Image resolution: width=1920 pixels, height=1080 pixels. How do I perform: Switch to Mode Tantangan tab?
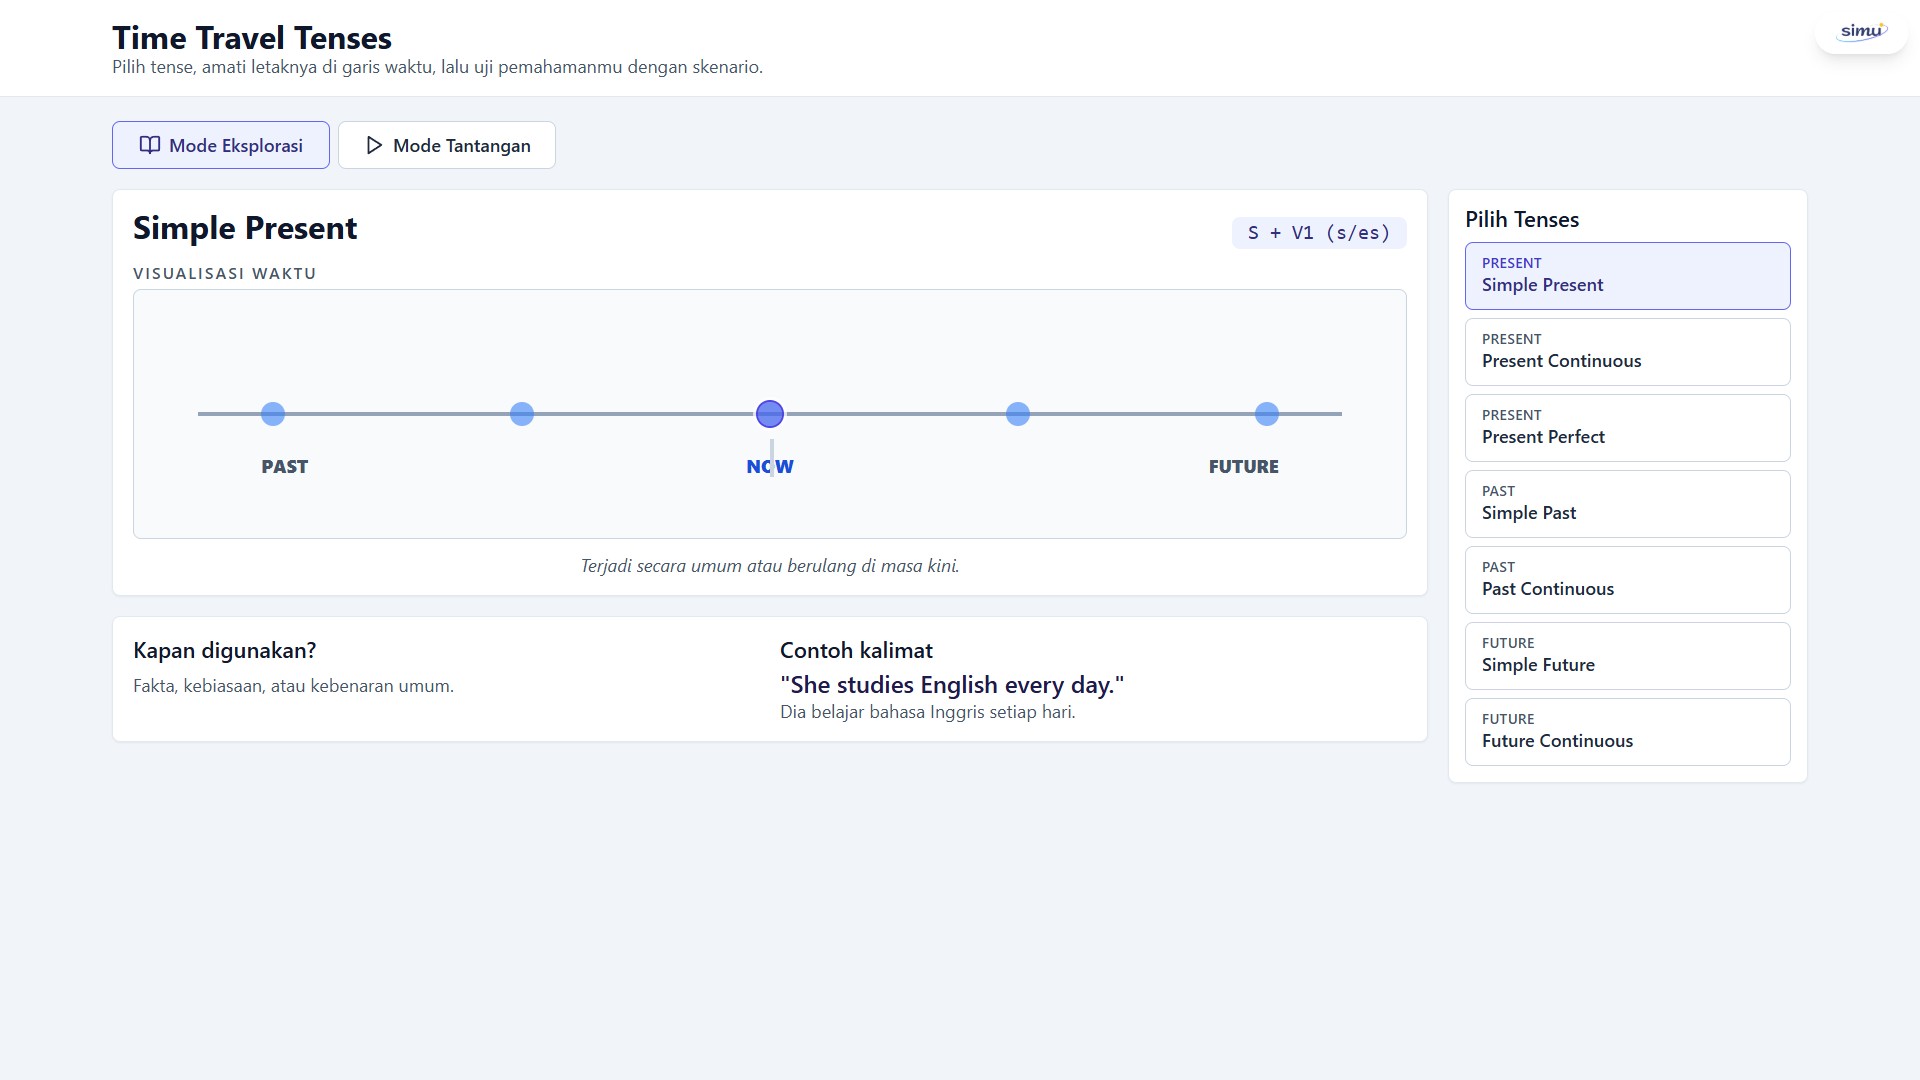447,145
